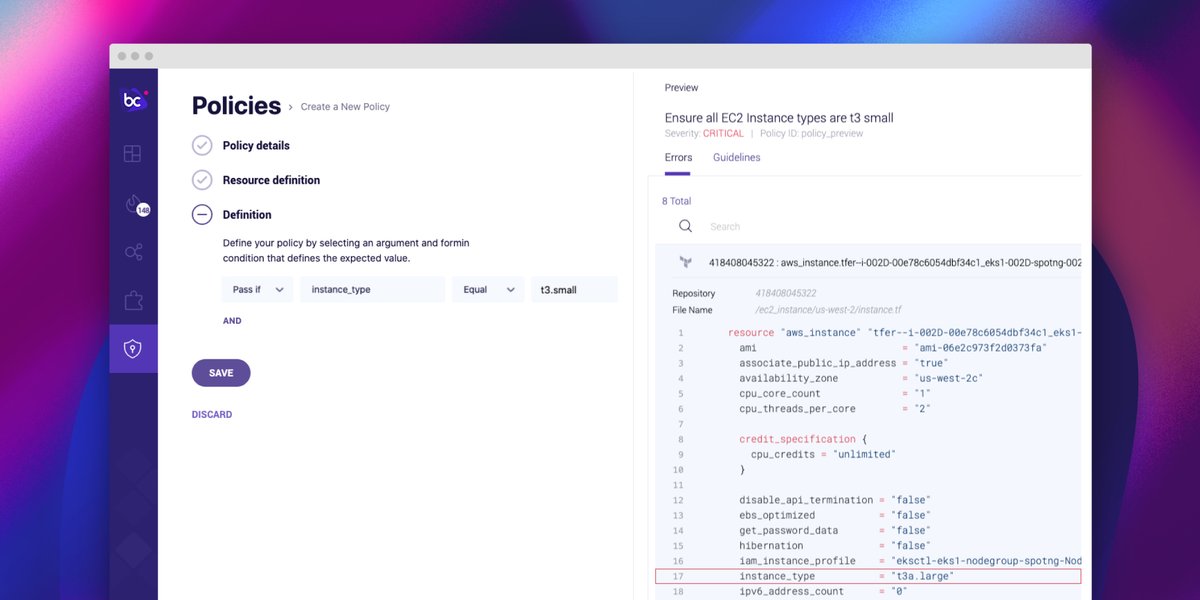Click the 8 Total count text
The height and width of the screenshot is (600, 1200).
coord(677,201)
